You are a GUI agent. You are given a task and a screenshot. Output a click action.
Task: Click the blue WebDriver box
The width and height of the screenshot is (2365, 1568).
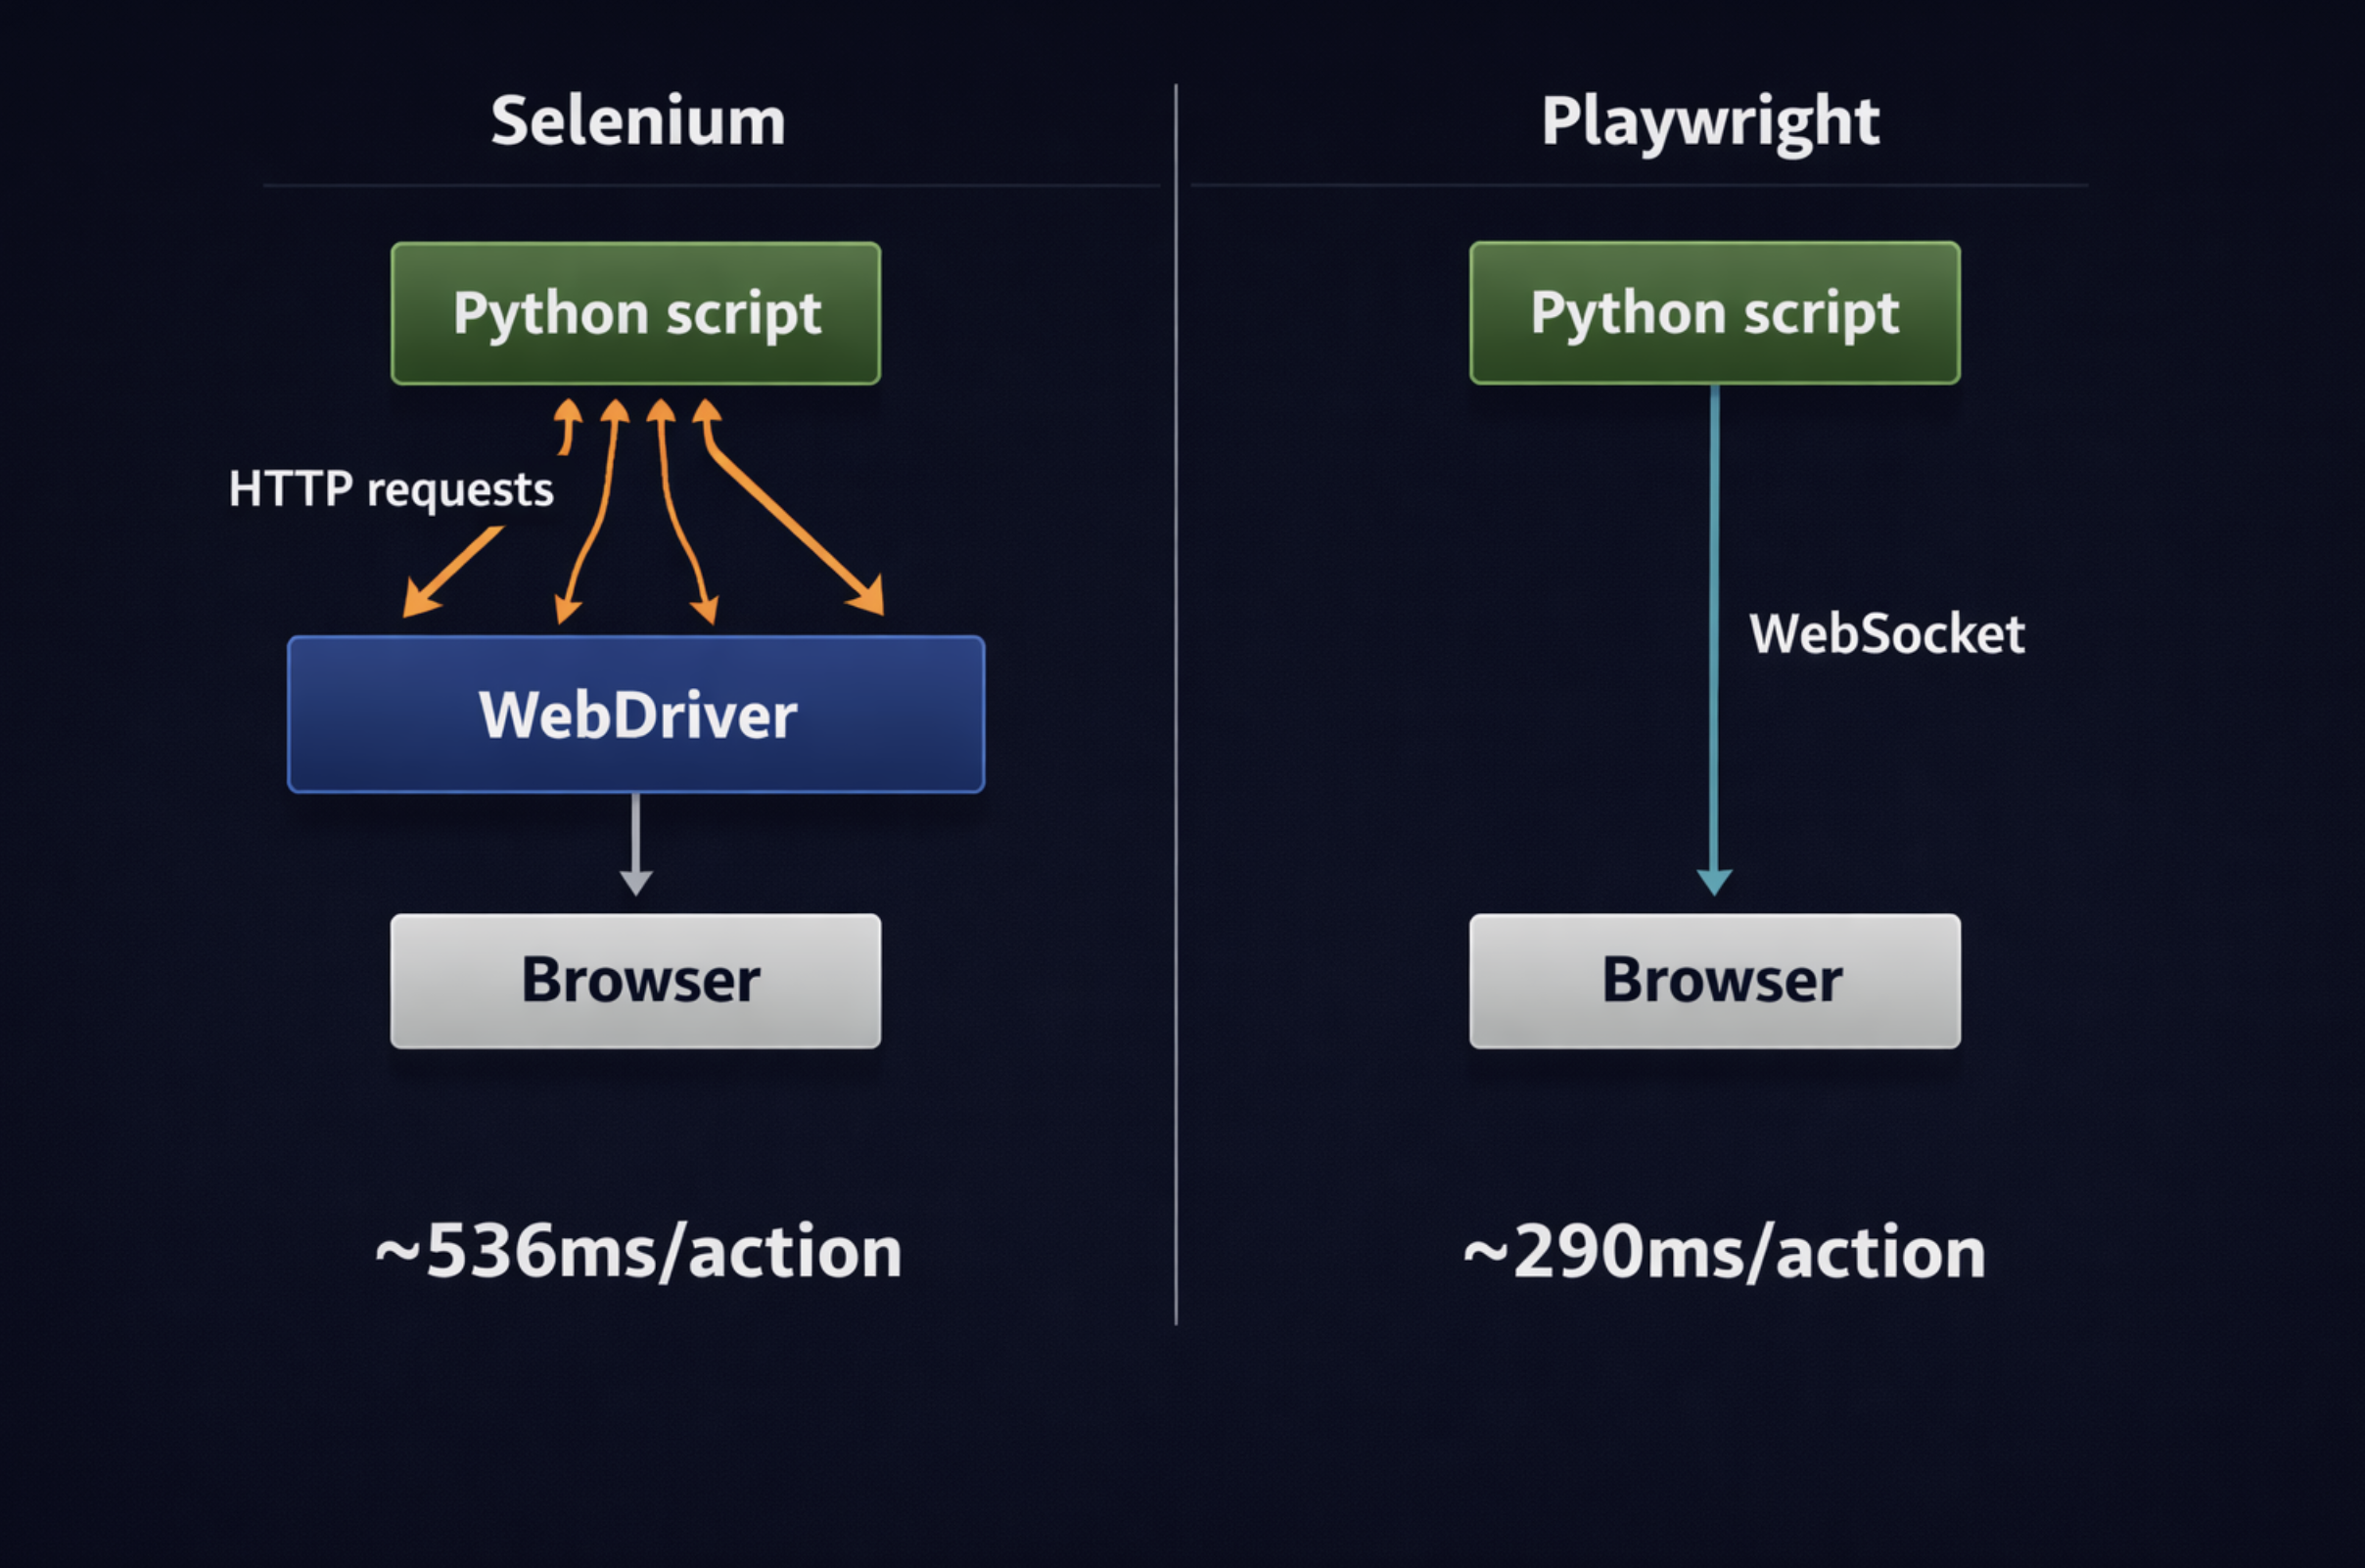pyautogui.click(x=636, y=714)
